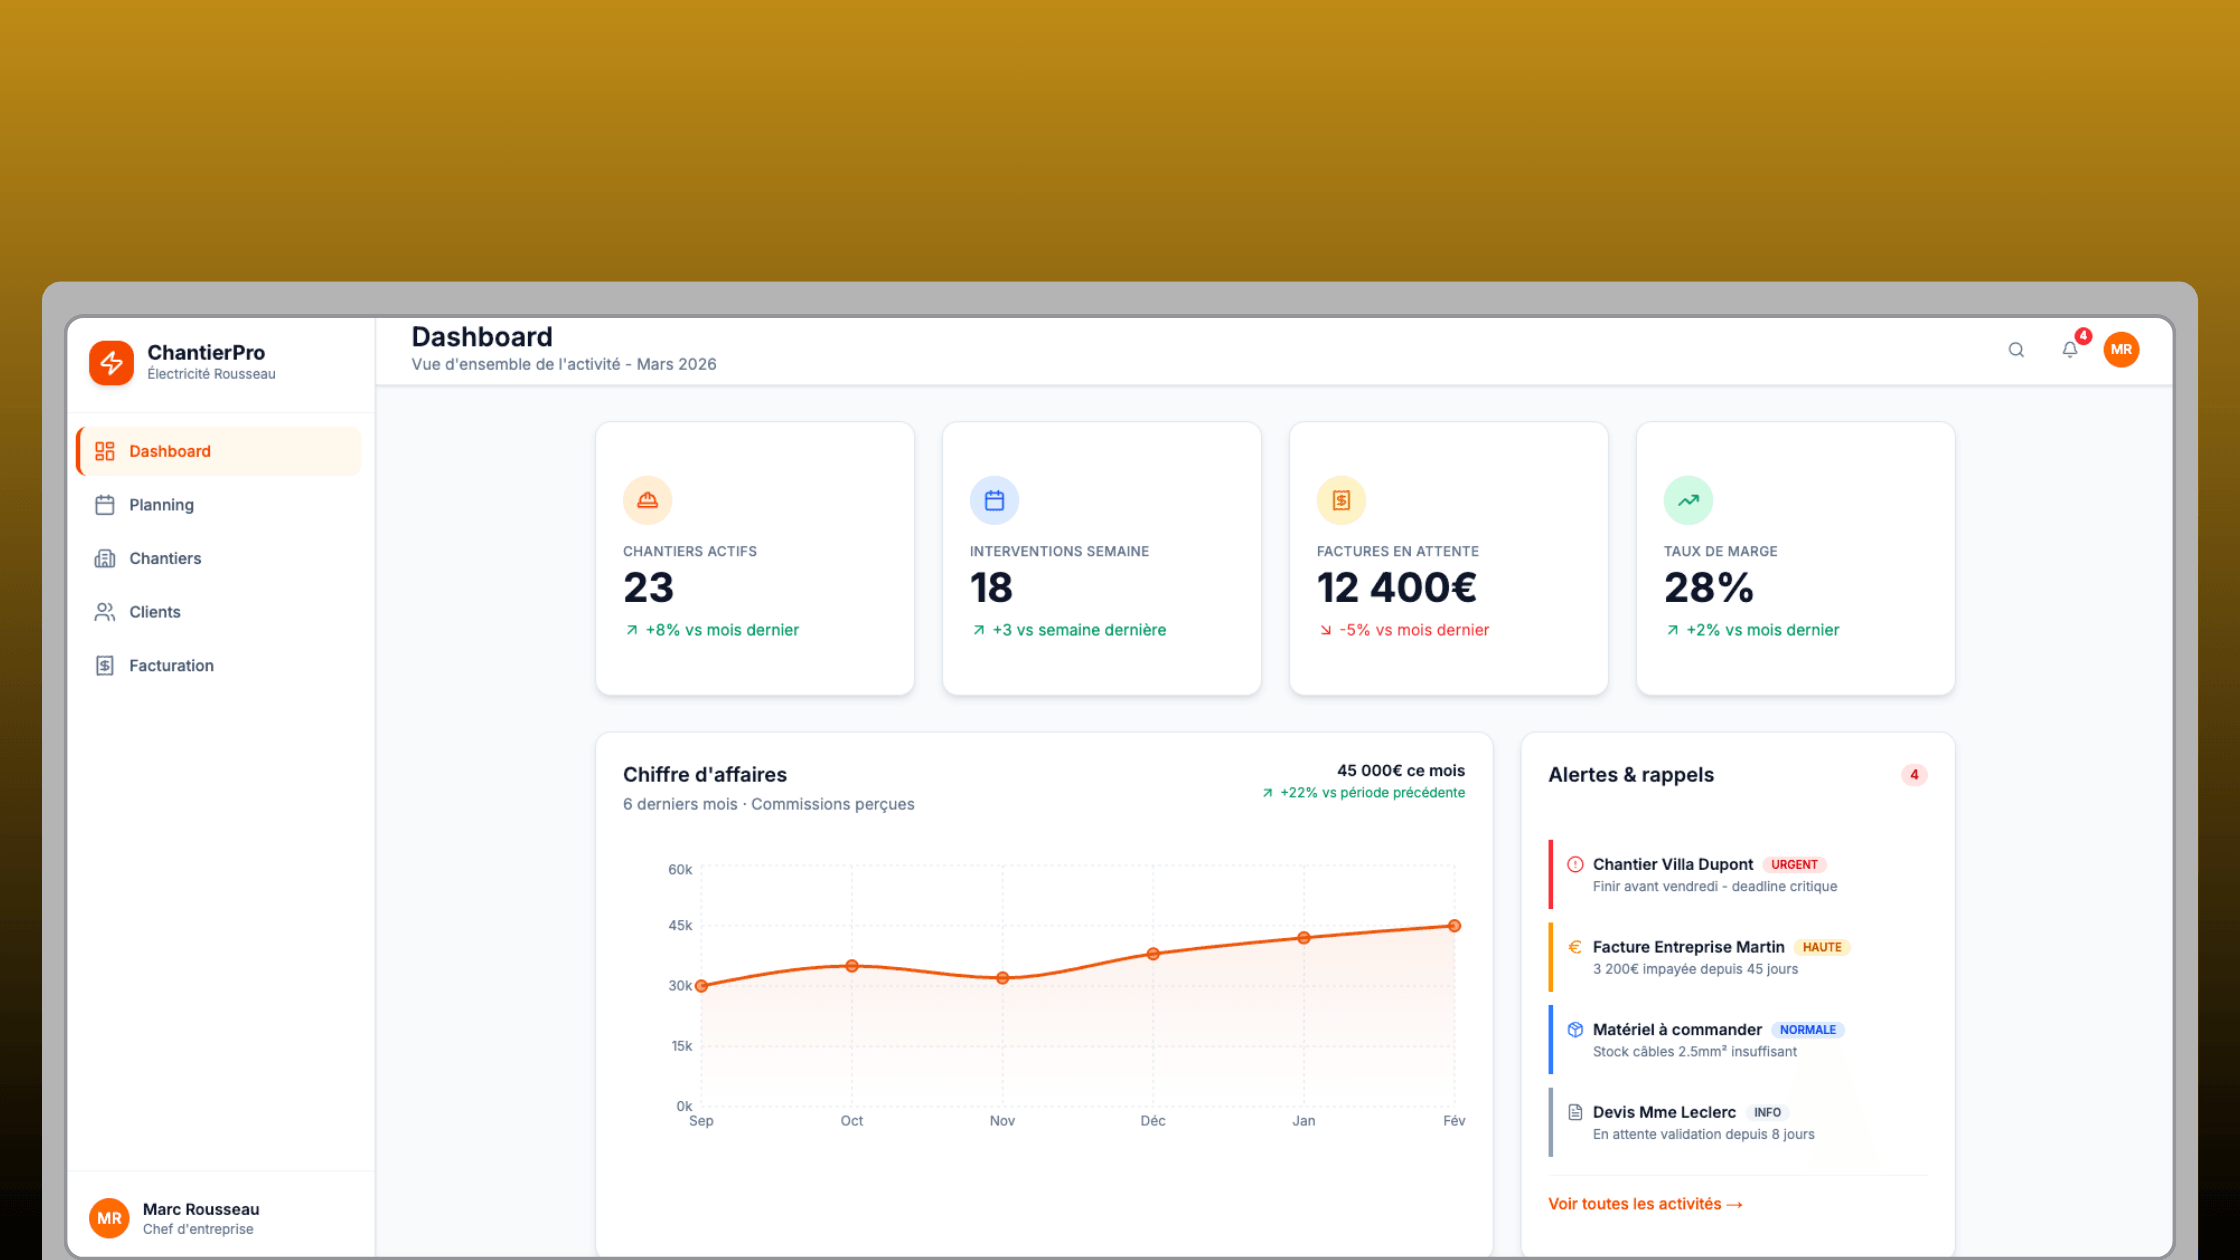Select the Facturation dollar icon
This screenshot has width=2240, height=1260.
coord(105,665)
